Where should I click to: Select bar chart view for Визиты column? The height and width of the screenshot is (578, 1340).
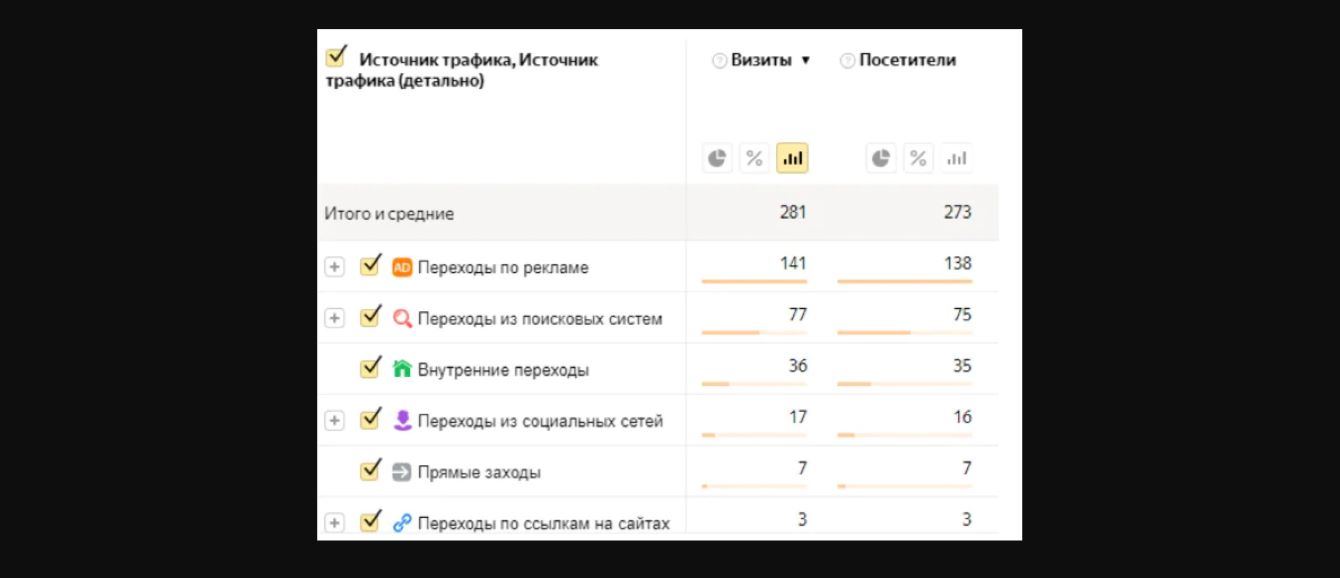(x=792, y=158)
